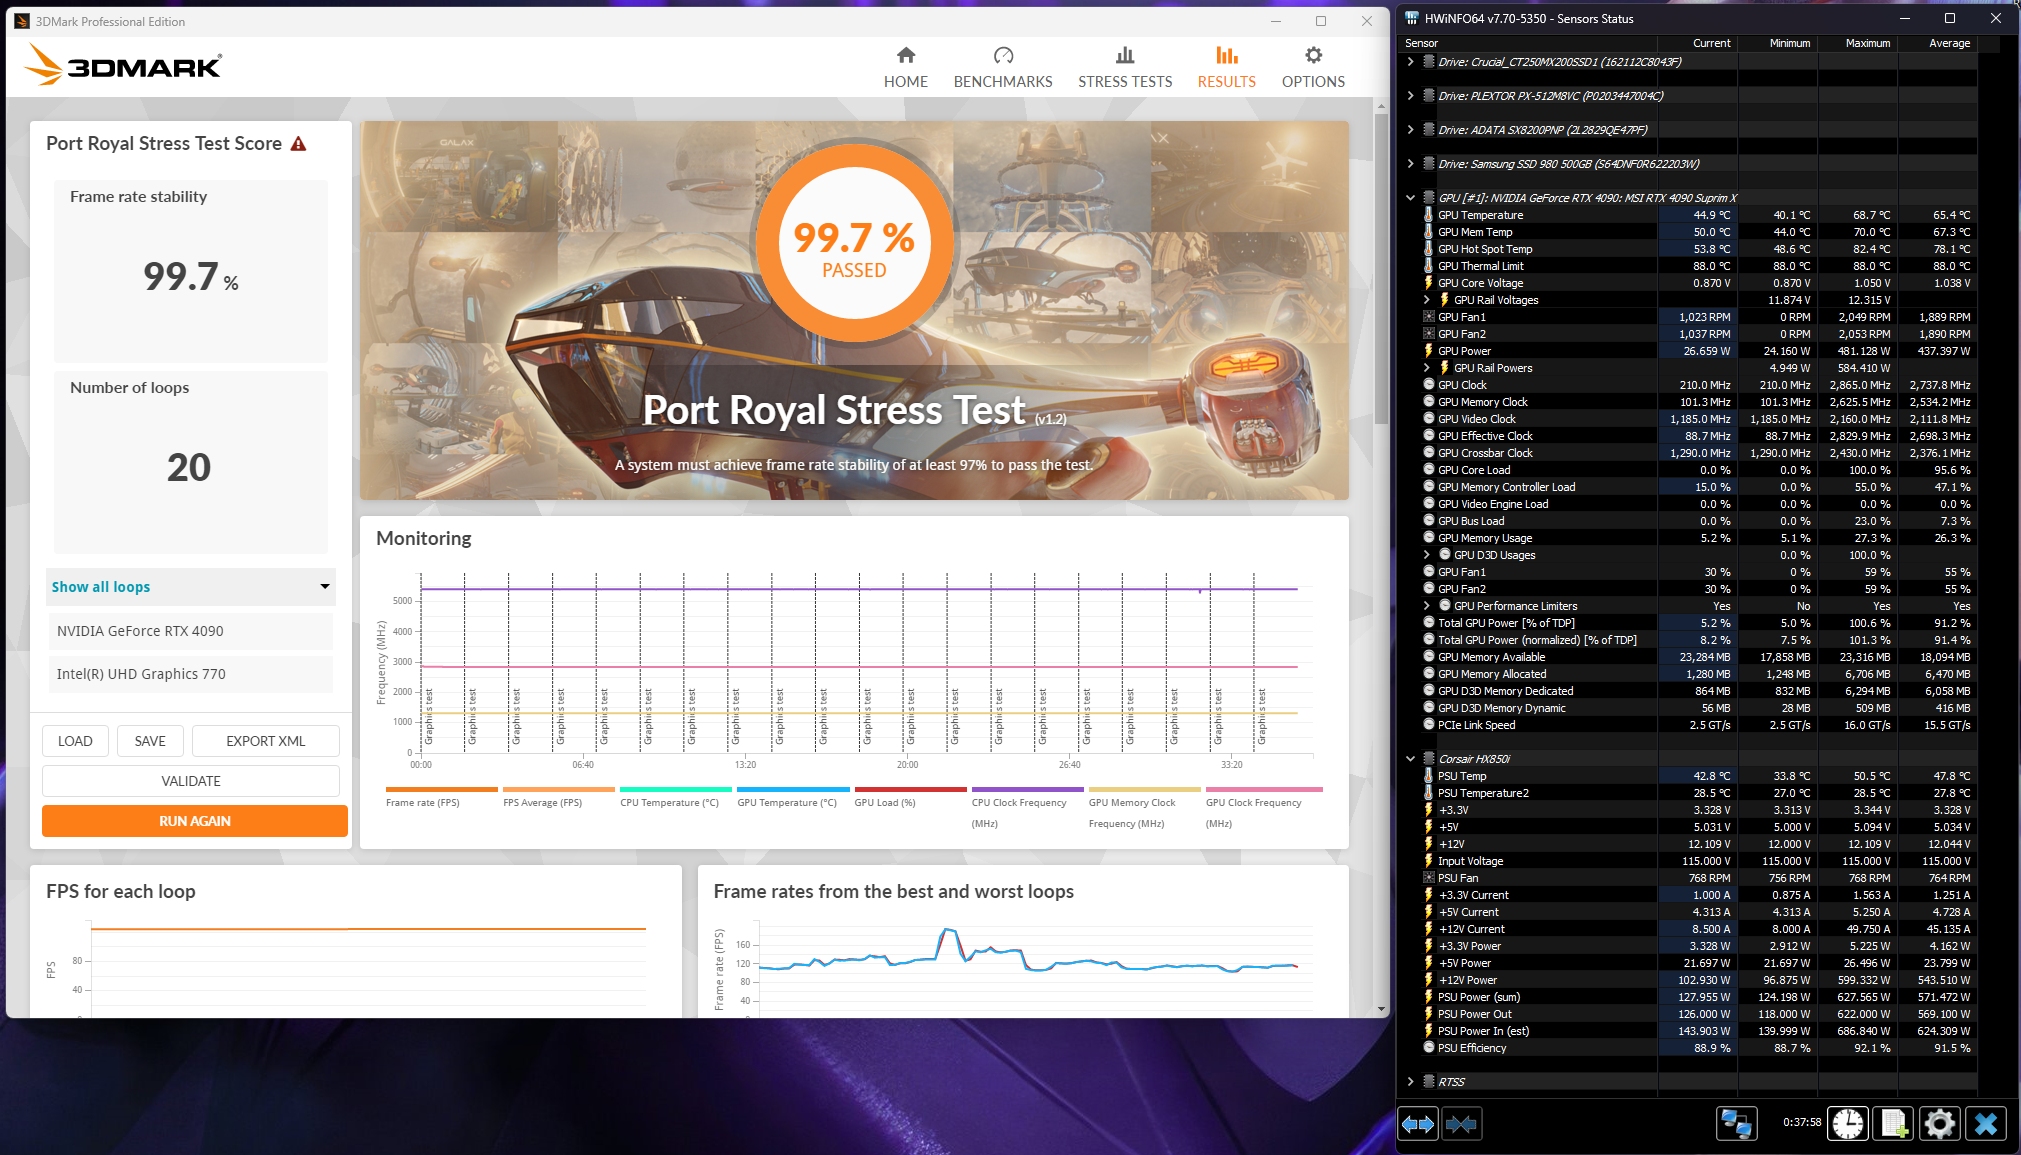Switch to the STRESS TESTS tab
The height and width of the screenshot is (1155, 2021).
[x=1124, y=67]
